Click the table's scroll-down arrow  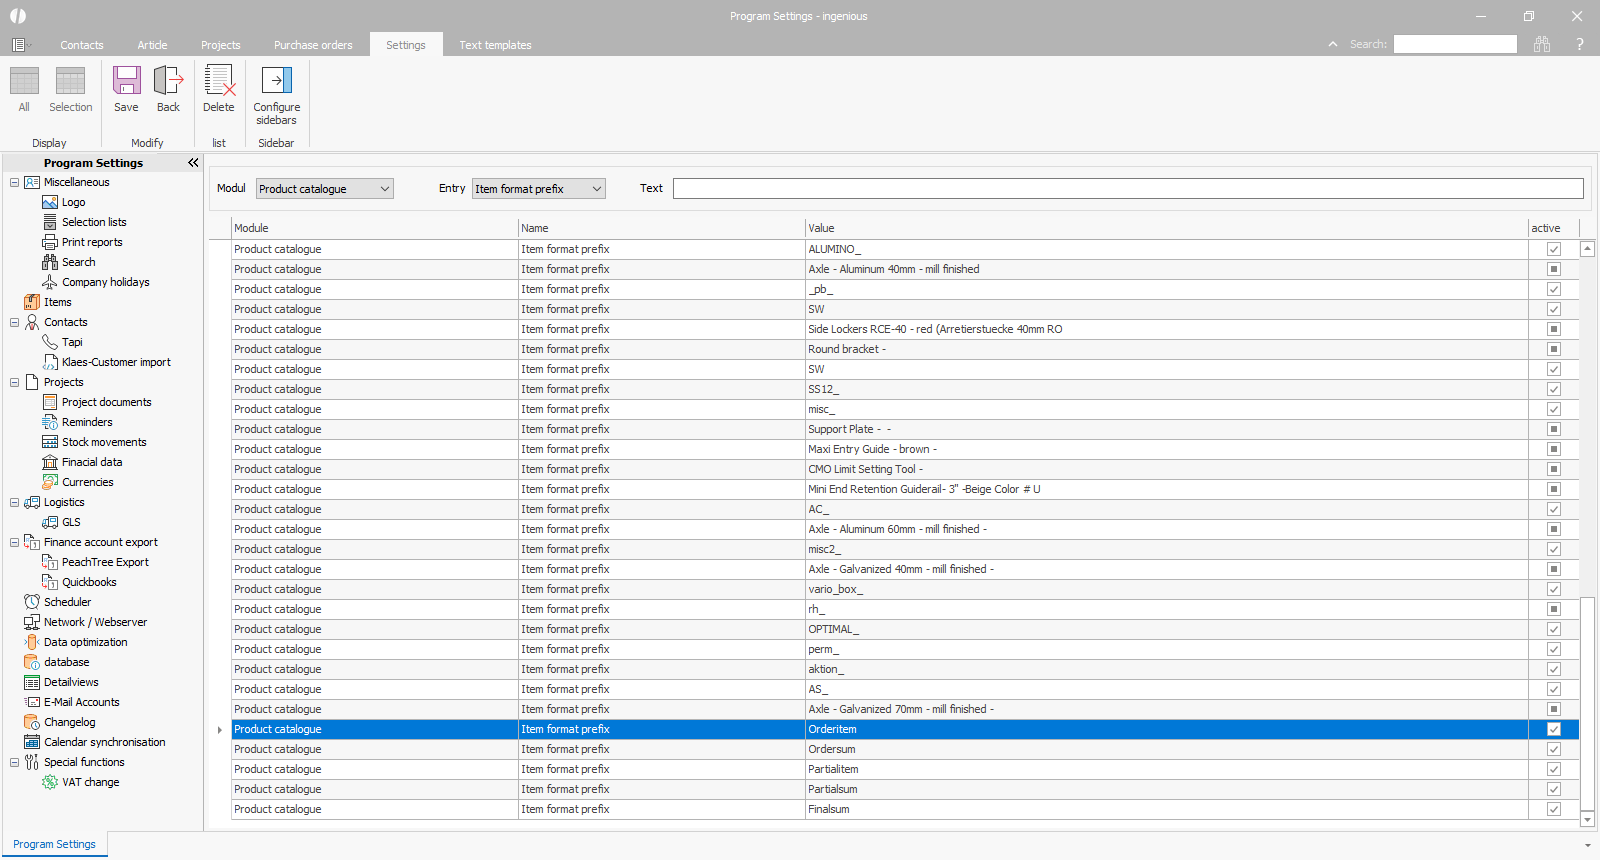pos(1587,819)
